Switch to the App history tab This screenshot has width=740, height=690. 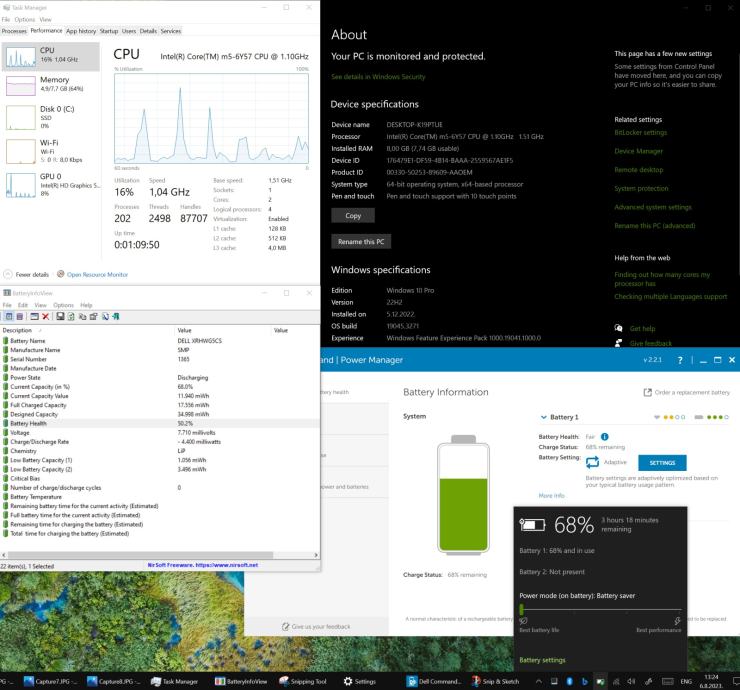coord(81,31)
